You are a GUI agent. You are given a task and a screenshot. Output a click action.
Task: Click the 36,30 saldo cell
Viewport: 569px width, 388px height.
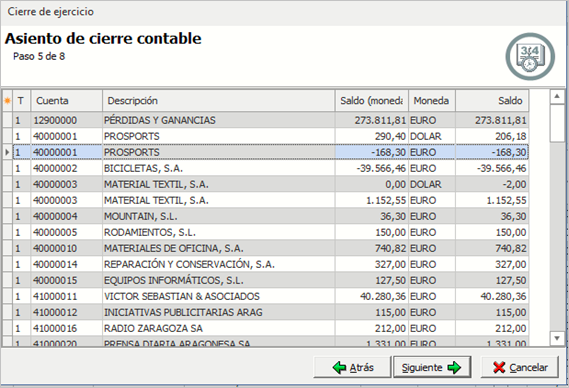pyautogui.click(x=492, y=216)
